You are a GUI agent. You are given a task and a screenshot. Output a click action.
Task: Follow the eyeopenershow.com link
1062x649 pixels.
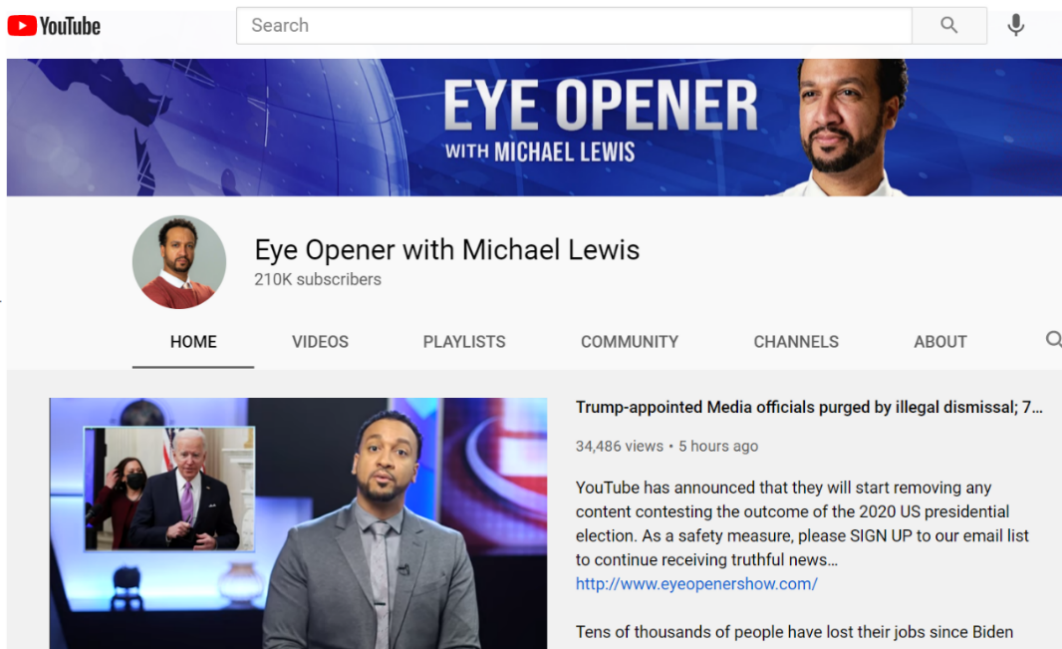click(x=696, y=584)
